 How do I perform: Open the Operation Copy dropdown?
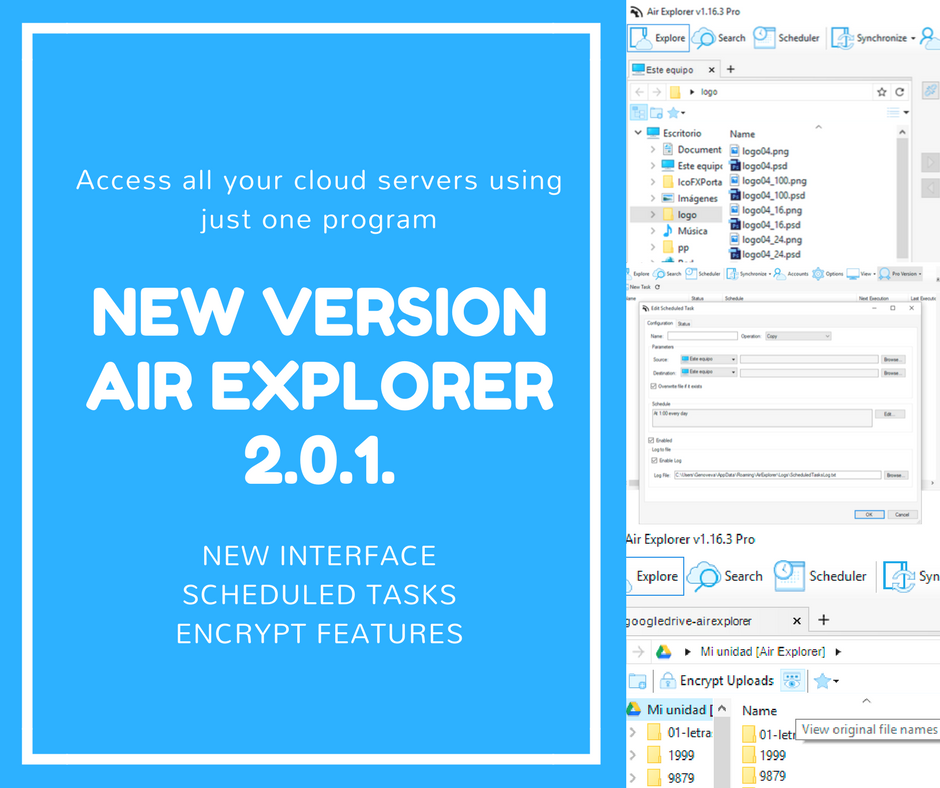797,336
